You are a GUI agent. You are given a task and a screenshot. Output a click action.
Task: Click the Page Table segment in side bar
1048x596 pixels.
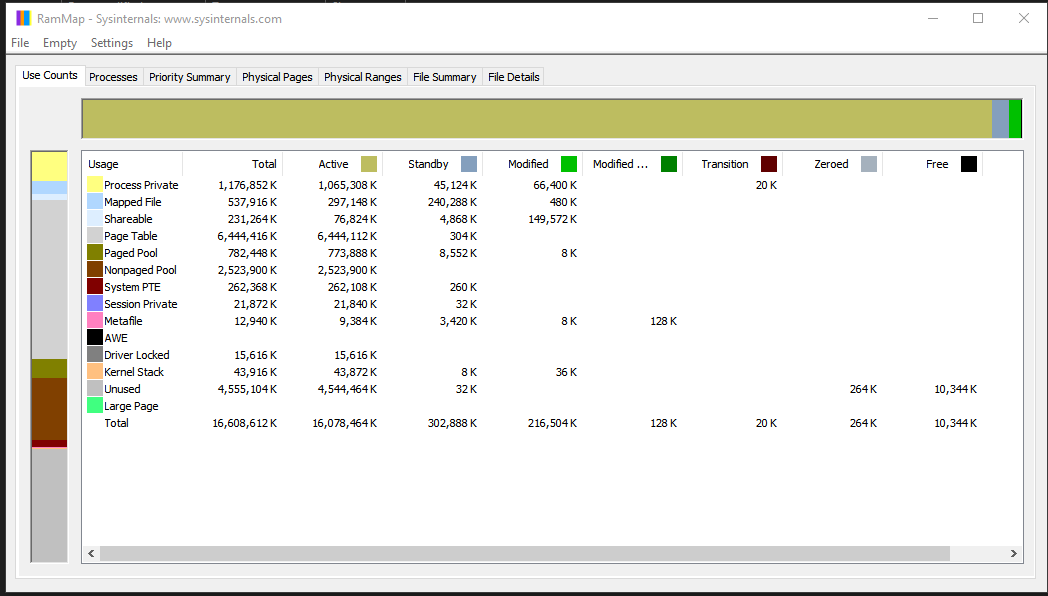pyautogui.click(x=49, y=279)
